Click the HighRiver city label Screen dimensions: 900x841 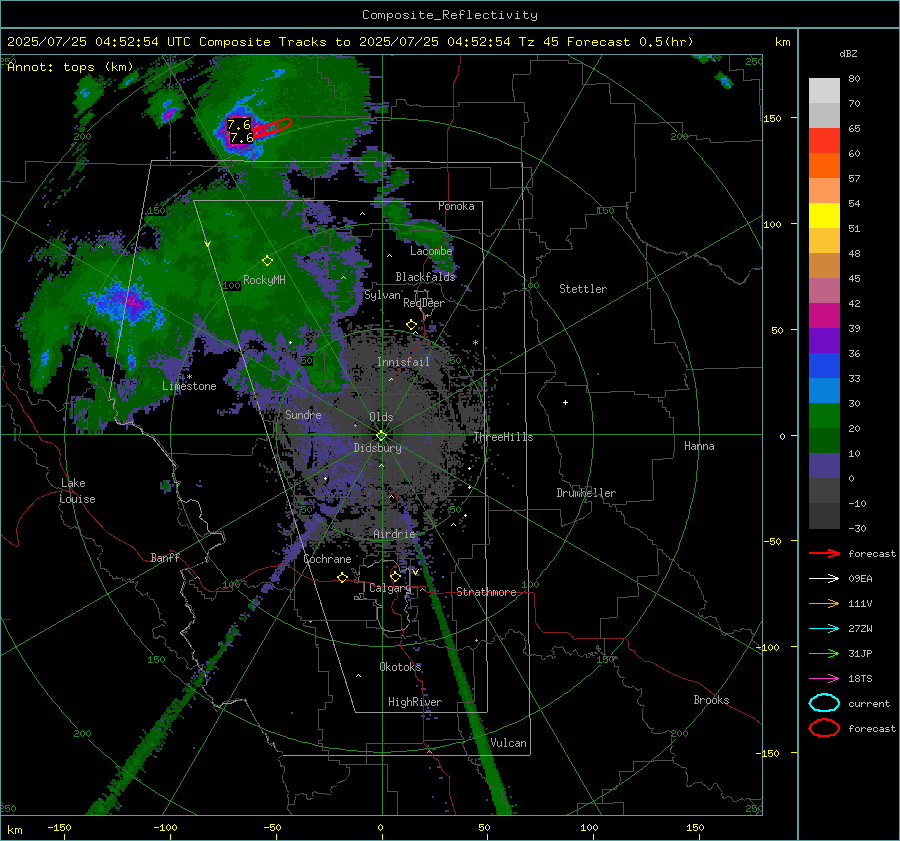tap(415, 702)
